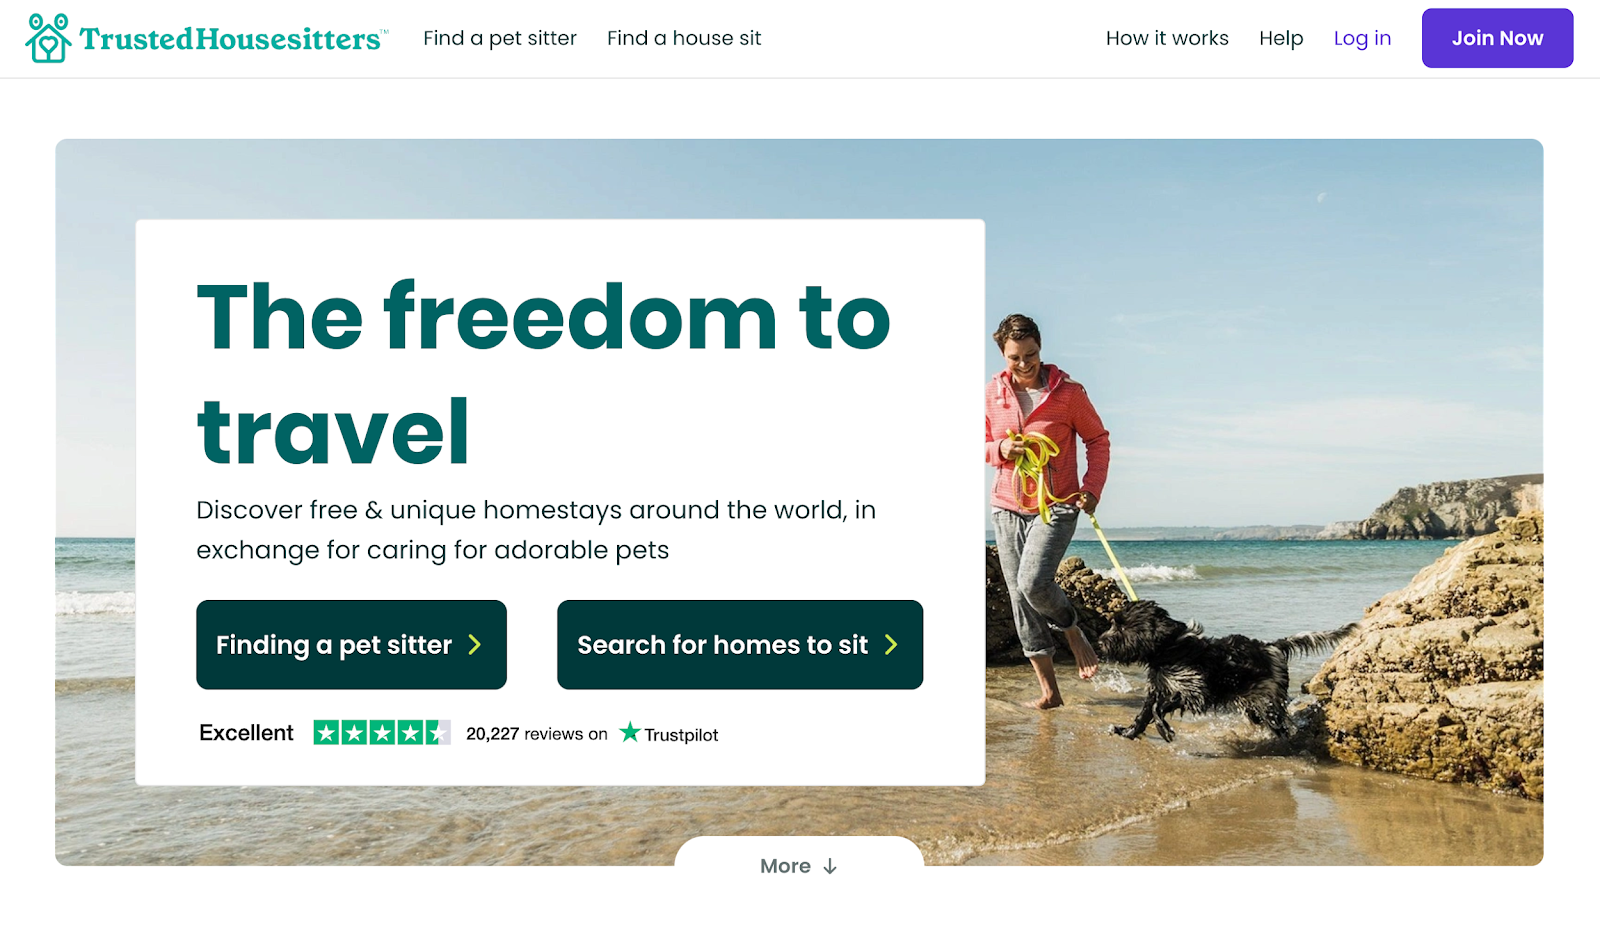Open the 20,227 reviews text link
This screenshot has height=936, width=1600.
tap(537, 734)
